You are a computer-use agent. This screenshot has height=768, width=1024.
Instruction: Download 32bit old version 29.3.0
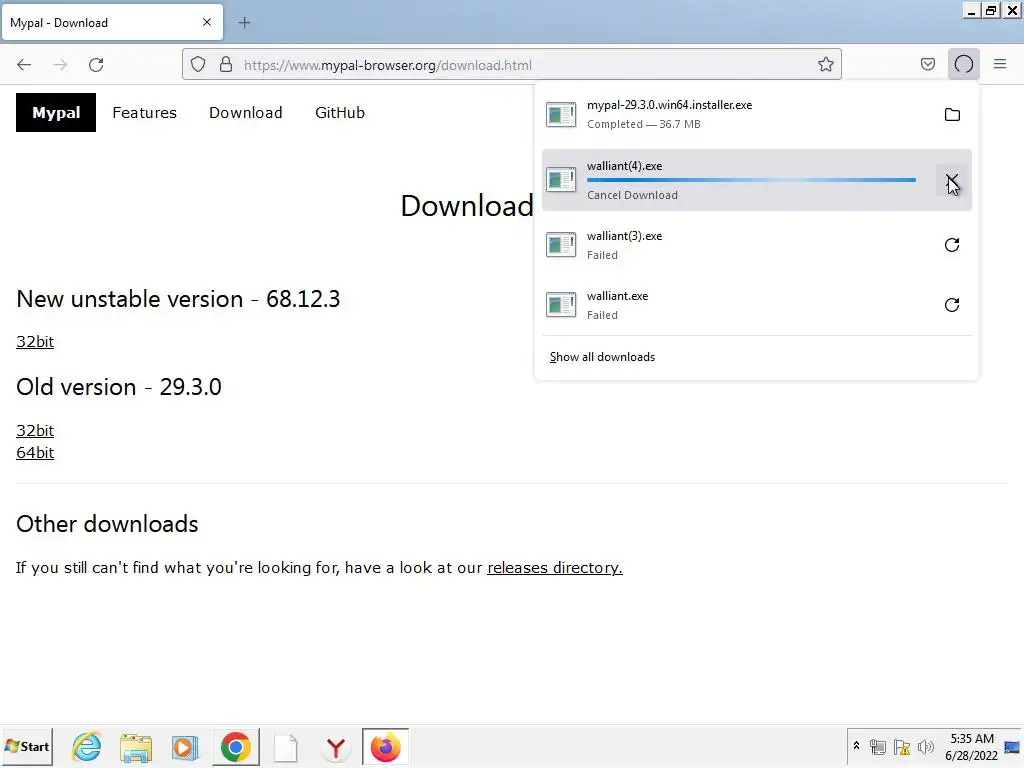click(x=35, y=430)
